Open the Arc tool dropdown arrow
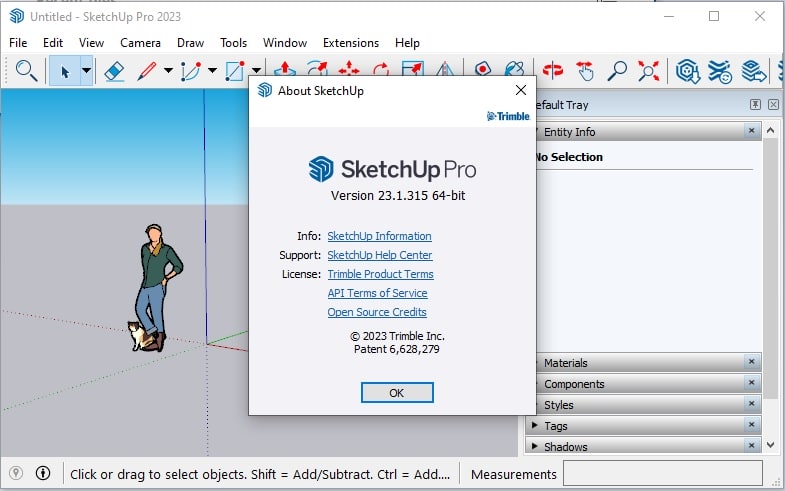 point(212,71)
